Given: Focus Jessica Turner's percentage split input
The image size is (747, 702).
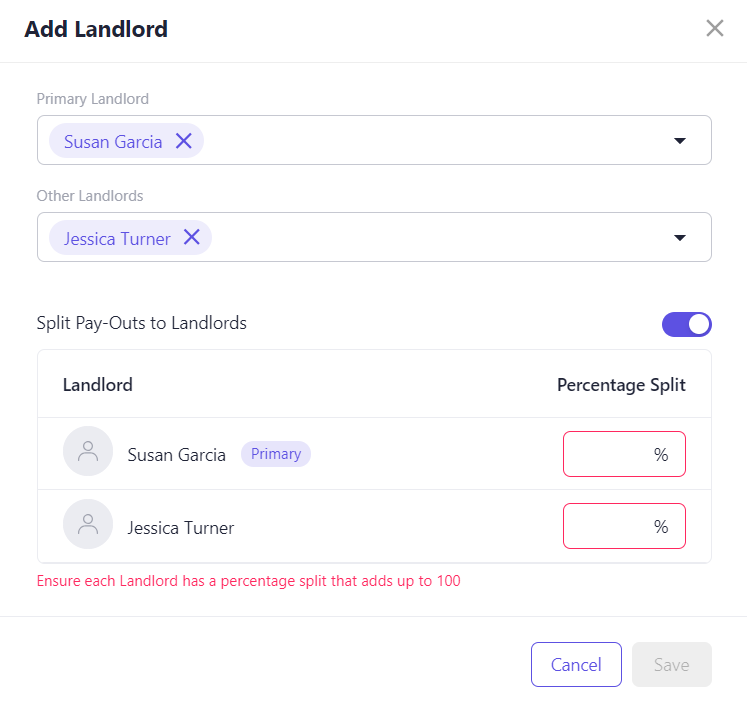Looking at the screenshot, I should click(x=624, y=526).
